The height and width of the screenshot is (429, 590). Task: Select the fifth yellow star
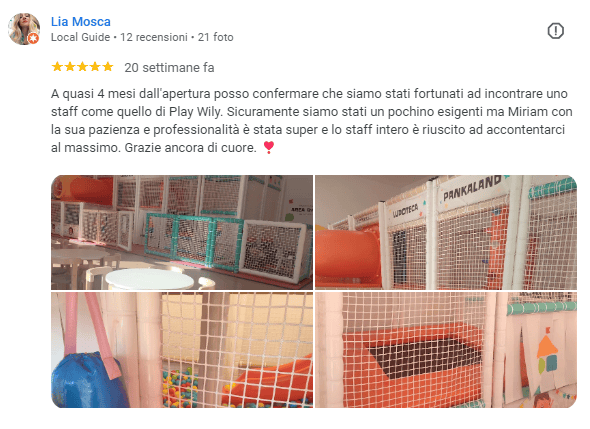tap(108, 67)
